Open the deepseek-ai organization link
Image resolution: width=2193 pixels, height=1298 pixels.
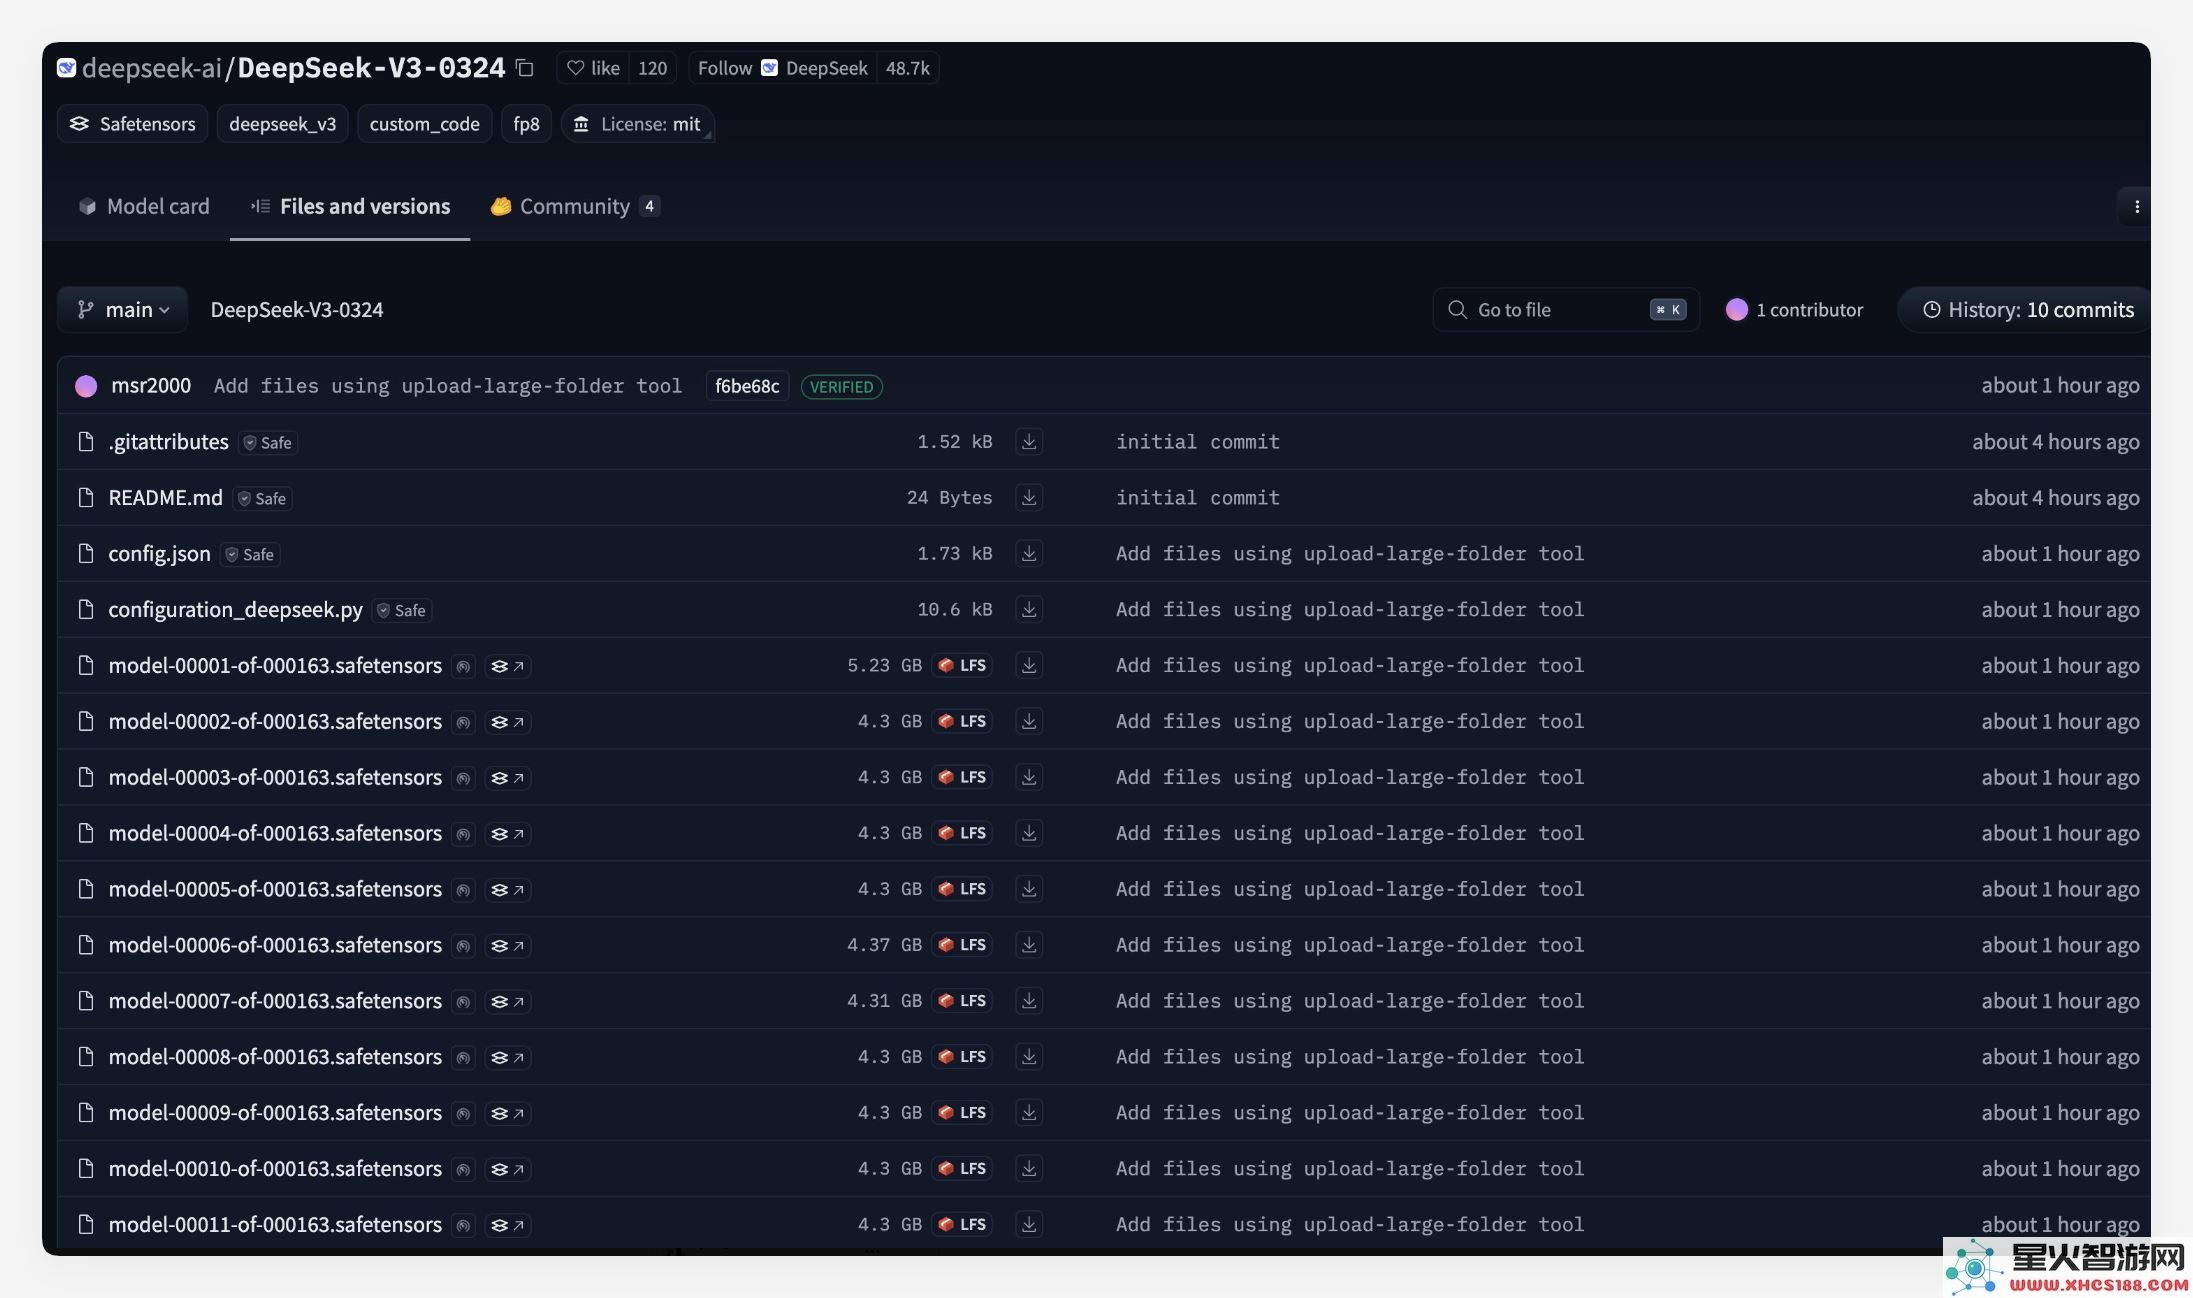coord(151,68)
